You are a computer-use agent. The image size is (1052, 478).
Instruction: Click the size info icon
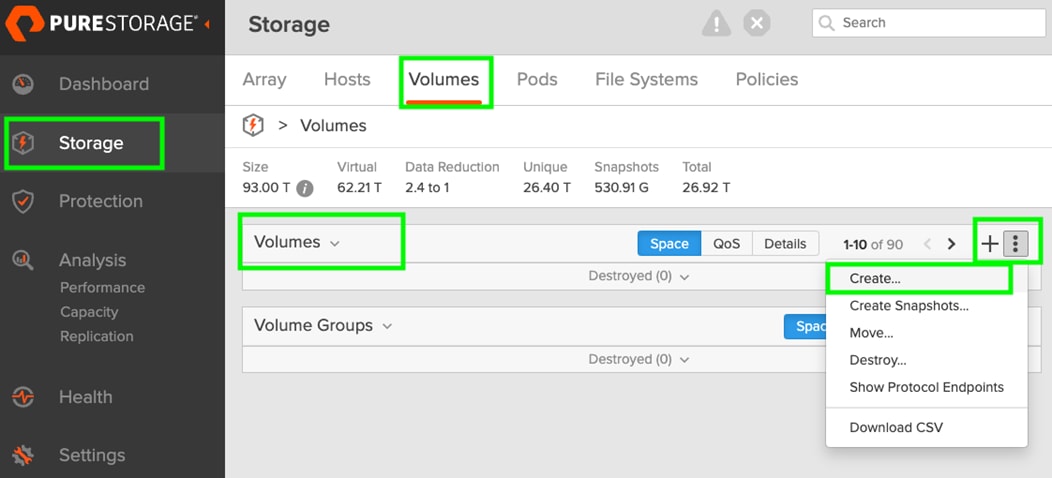point(305,188)
